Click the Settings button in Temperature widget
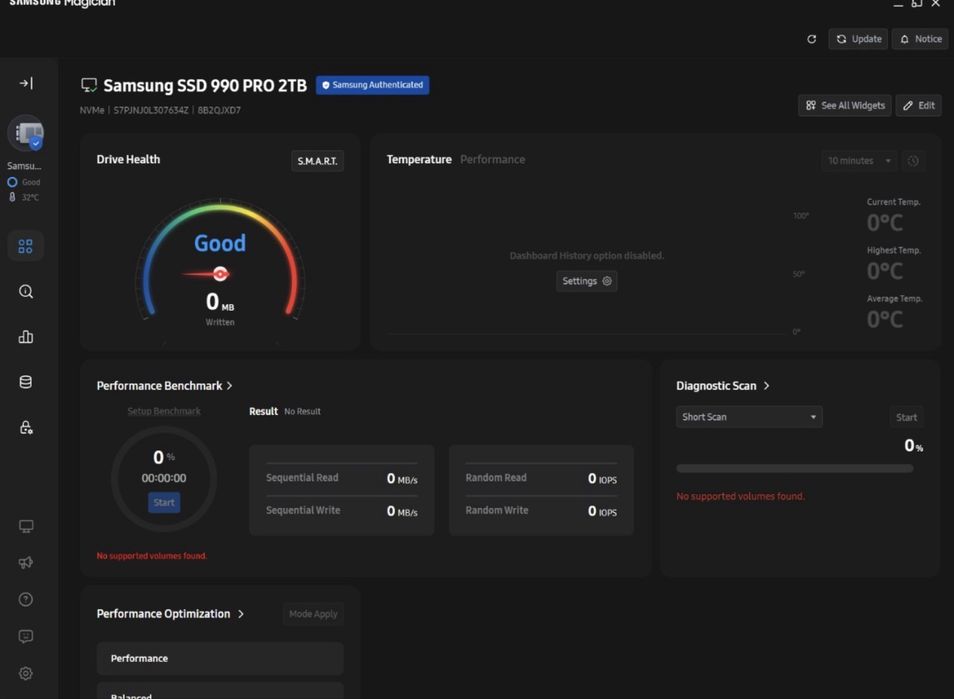The image size is (954, 699). pyautogui.click(x=587, y=281)
